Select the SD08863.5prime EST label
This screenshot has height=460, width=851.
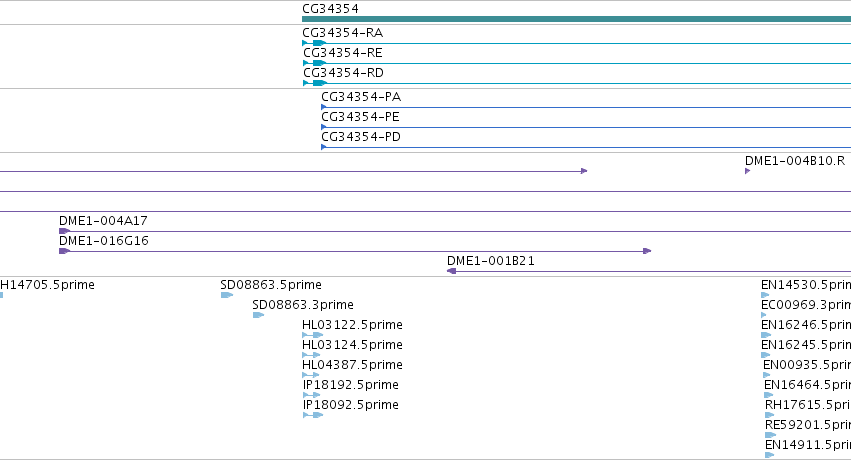tap(271, 285)
